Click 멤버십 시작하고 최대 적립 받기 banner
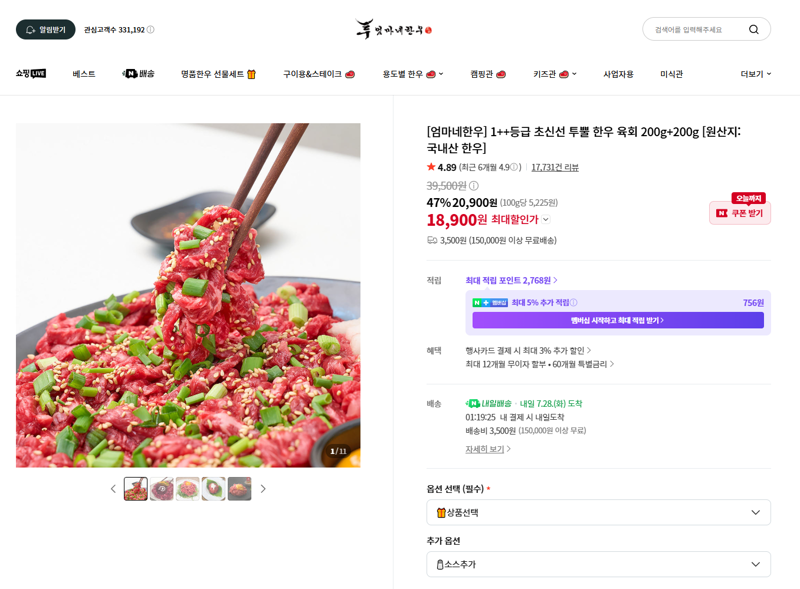Image resolution: width=800 pixels, height=589 pixels. (x=618, y=320)
